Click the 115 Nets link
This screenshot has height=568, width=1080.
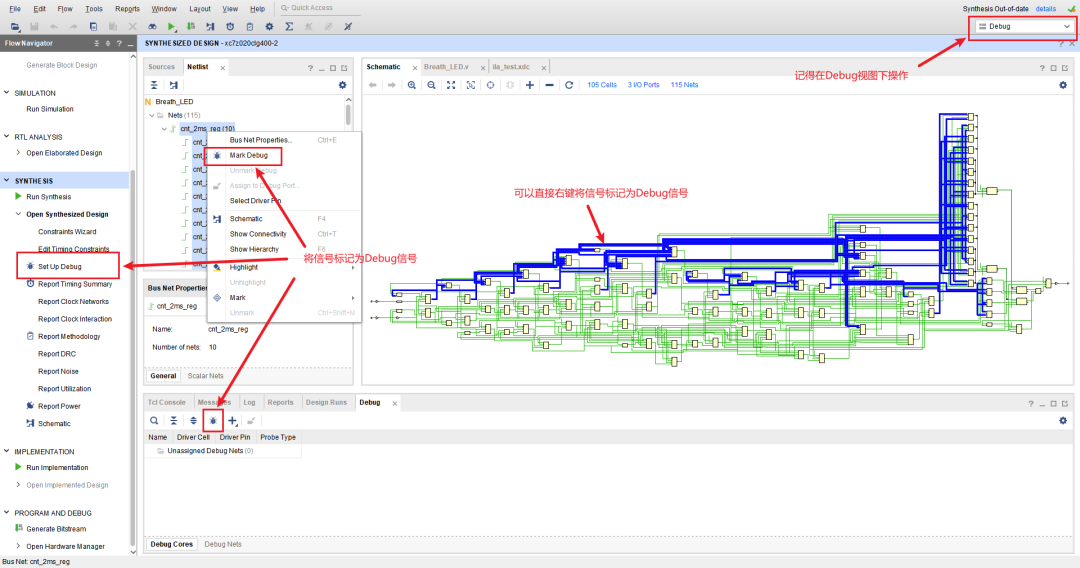685,85
